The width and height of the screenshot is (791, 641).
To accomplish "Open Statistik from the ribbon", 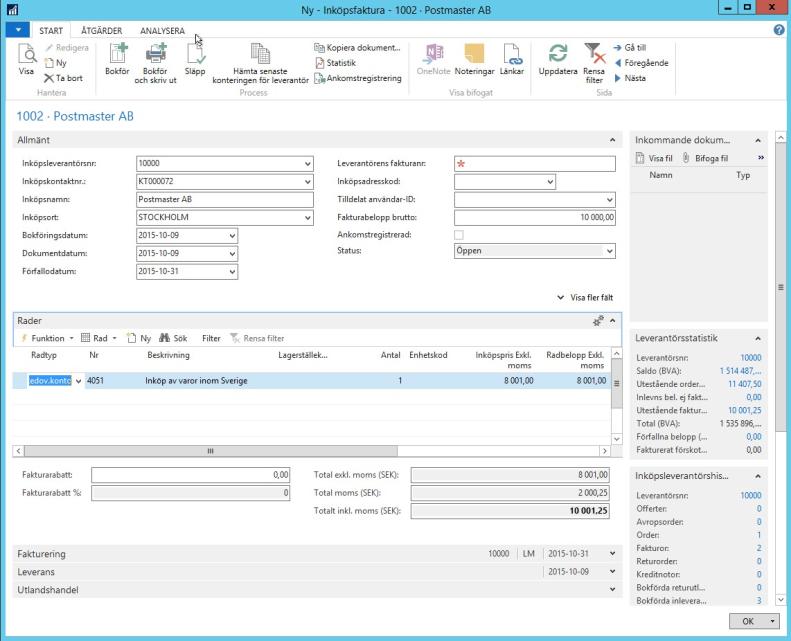I will 335,63.
